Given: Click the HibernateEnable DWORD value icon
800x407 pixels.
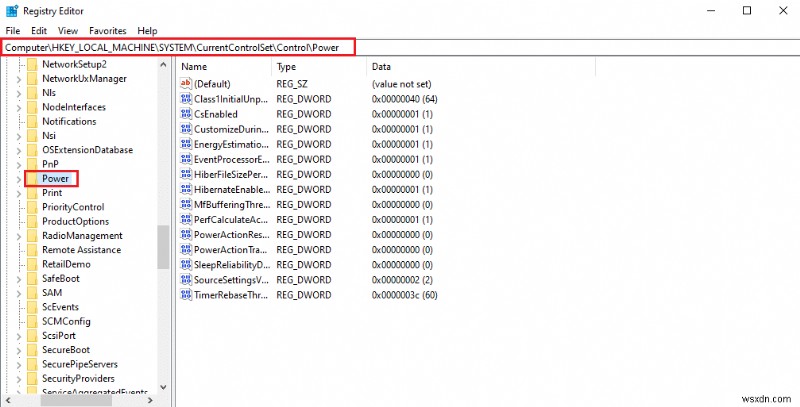Looking at the screenshot, I should click(x=185, y=190).
